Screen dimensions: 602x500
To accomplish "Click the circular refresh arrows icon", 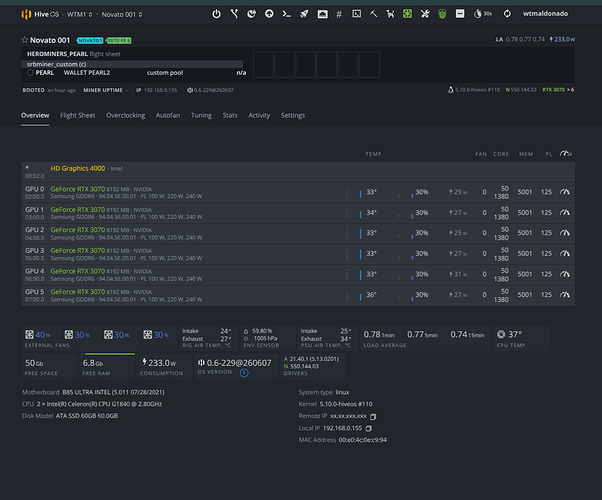I will (507, 14).
